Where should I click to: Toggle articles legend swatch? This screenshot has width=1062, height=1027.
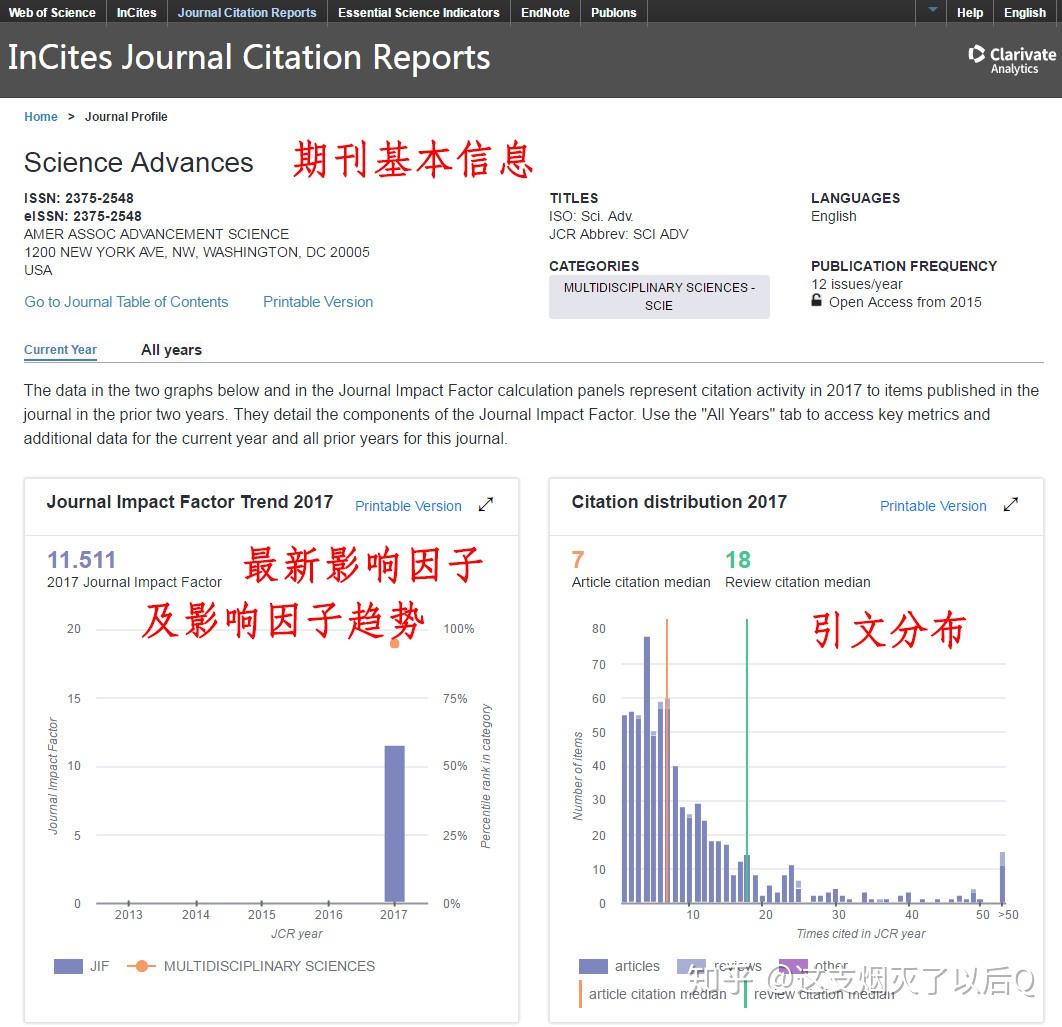coord(593,966)
